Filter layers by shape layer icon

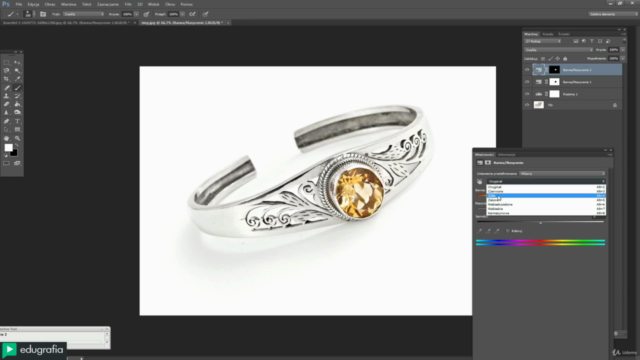[600, 41]
